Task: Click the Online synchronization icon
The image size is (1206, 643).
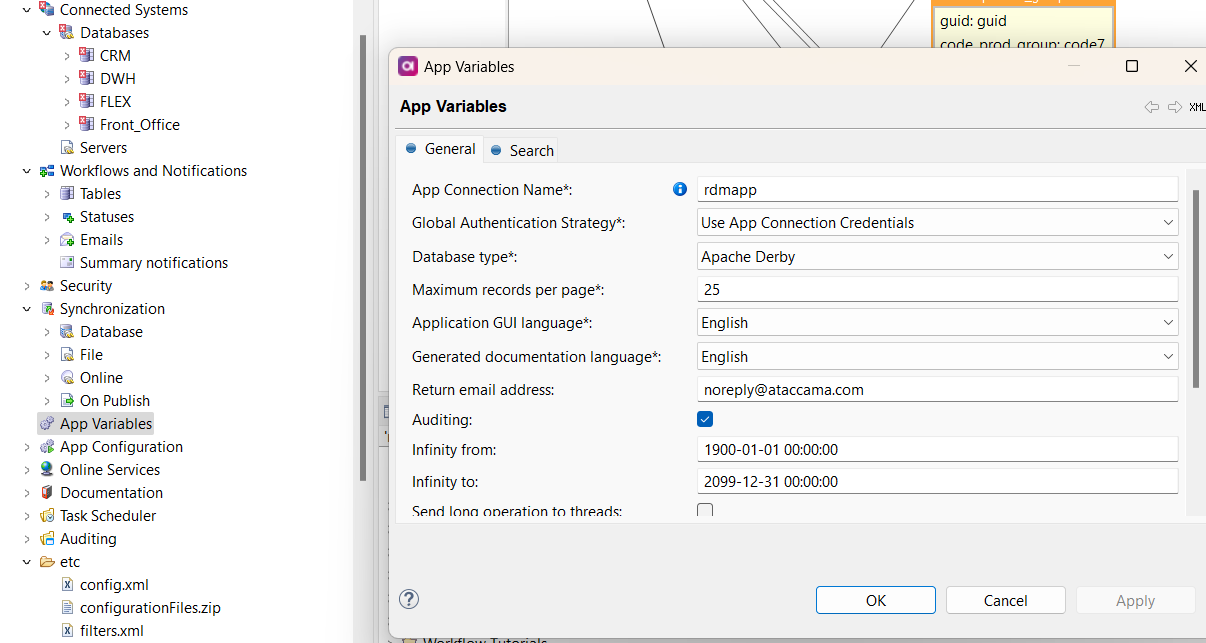Action: [x=67, y=378]
